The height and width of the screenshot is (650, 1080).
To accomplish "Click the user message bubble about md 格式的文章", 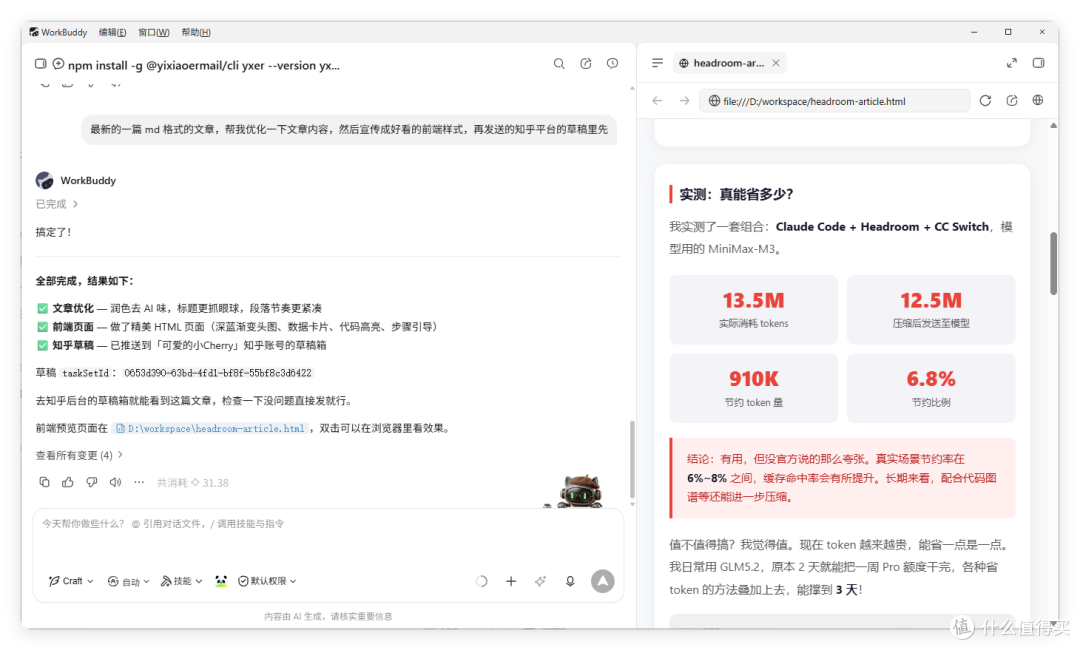I will (349, 129).
